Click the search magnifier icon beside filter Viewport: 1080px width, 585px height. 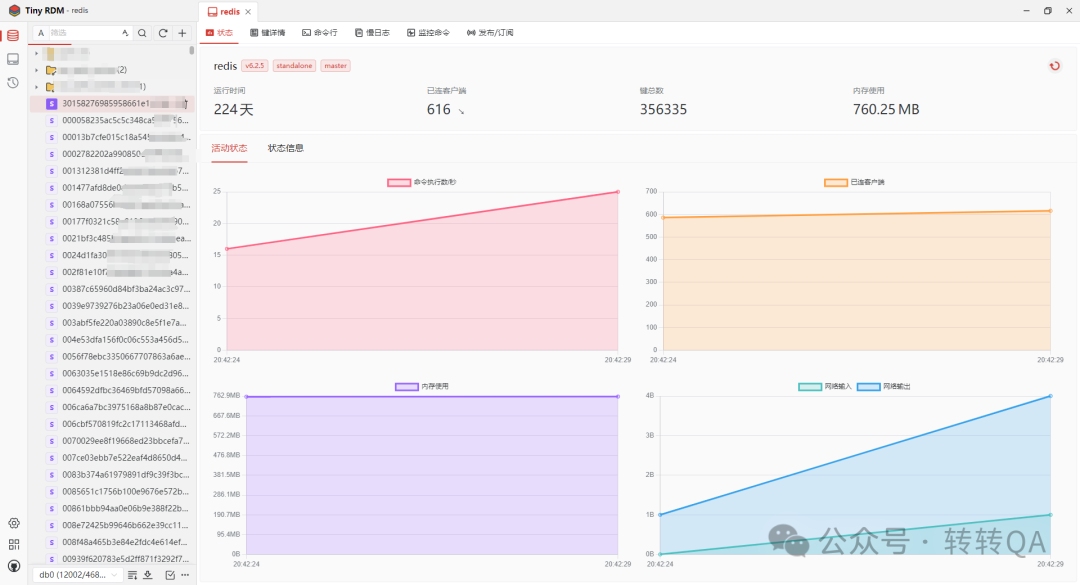(x=142, y=33)
